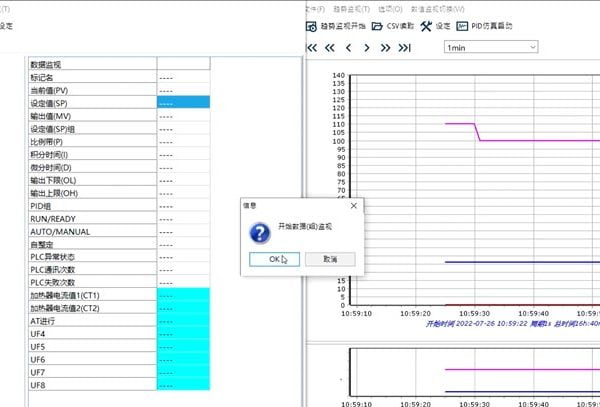Image resolution: width=600 pixels, height=407 pixels.
Task: Click the CSV读取 folder icon
Action: (378, 26)
